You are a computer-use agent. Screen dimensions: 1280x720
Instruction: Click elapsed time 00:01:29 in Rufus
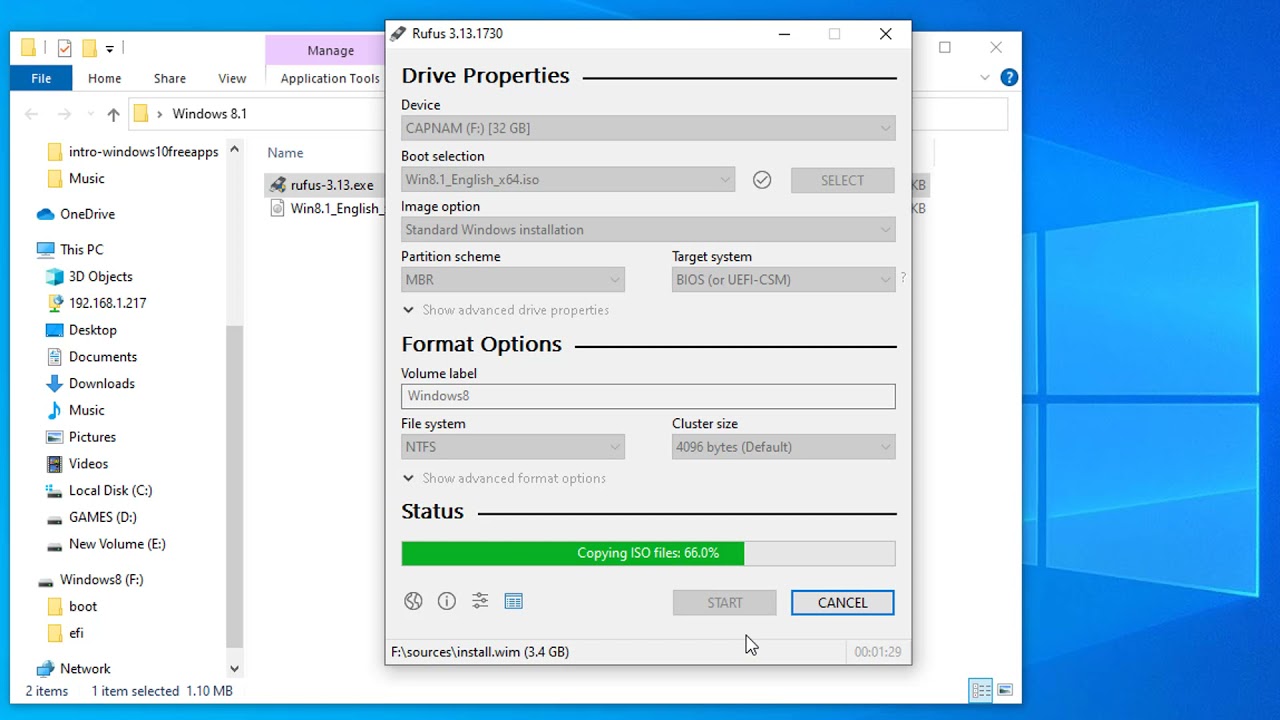[x=877, y=652]
